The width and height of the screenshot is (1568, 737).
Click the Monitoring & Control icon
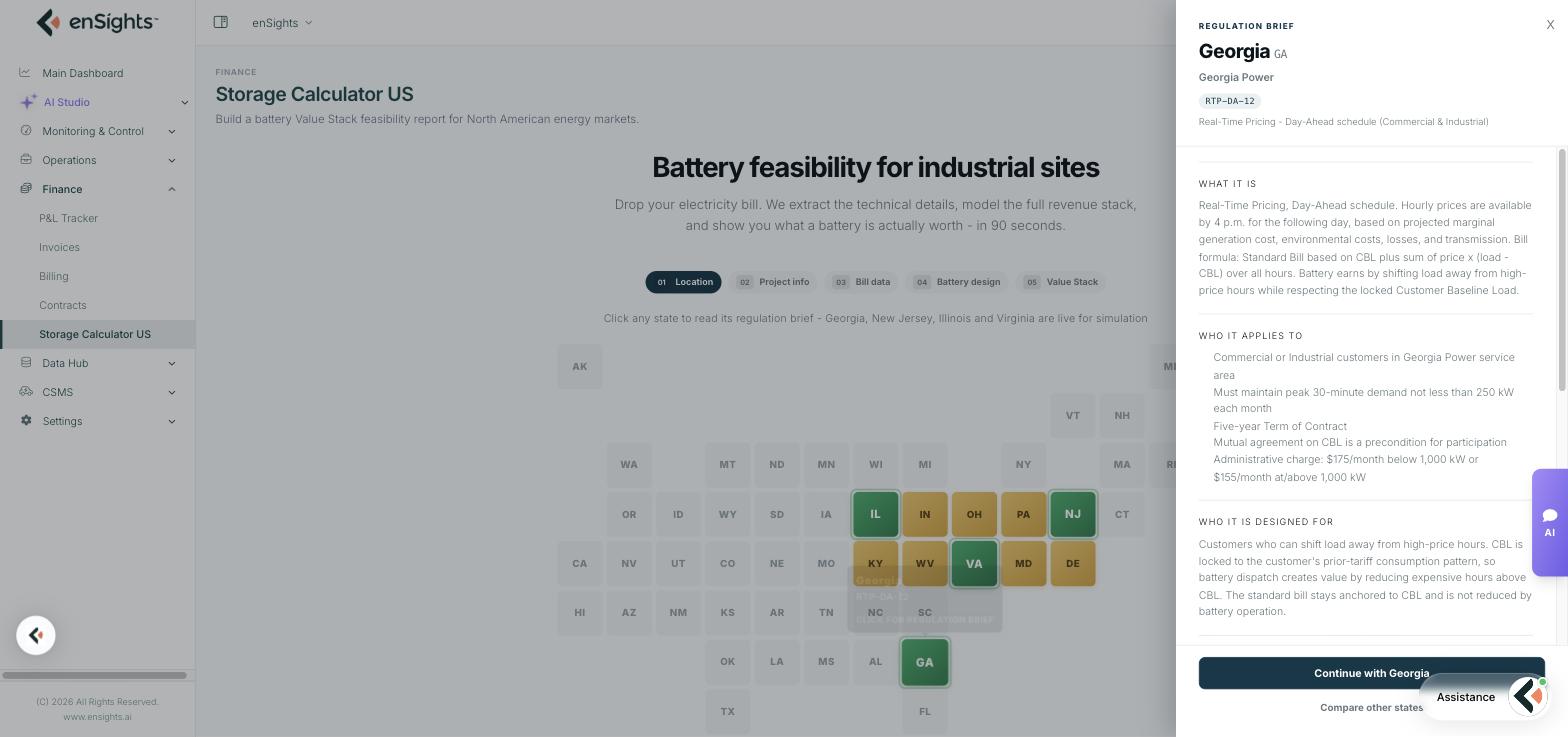26,130
